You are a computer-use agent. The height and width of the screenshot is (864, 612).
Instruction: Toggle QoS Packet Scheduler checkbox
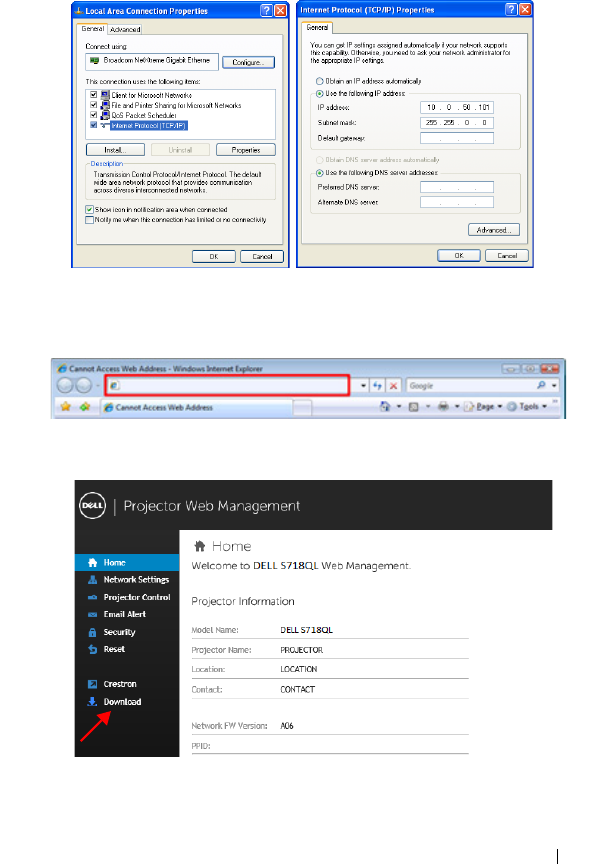(x=94, y=115)
